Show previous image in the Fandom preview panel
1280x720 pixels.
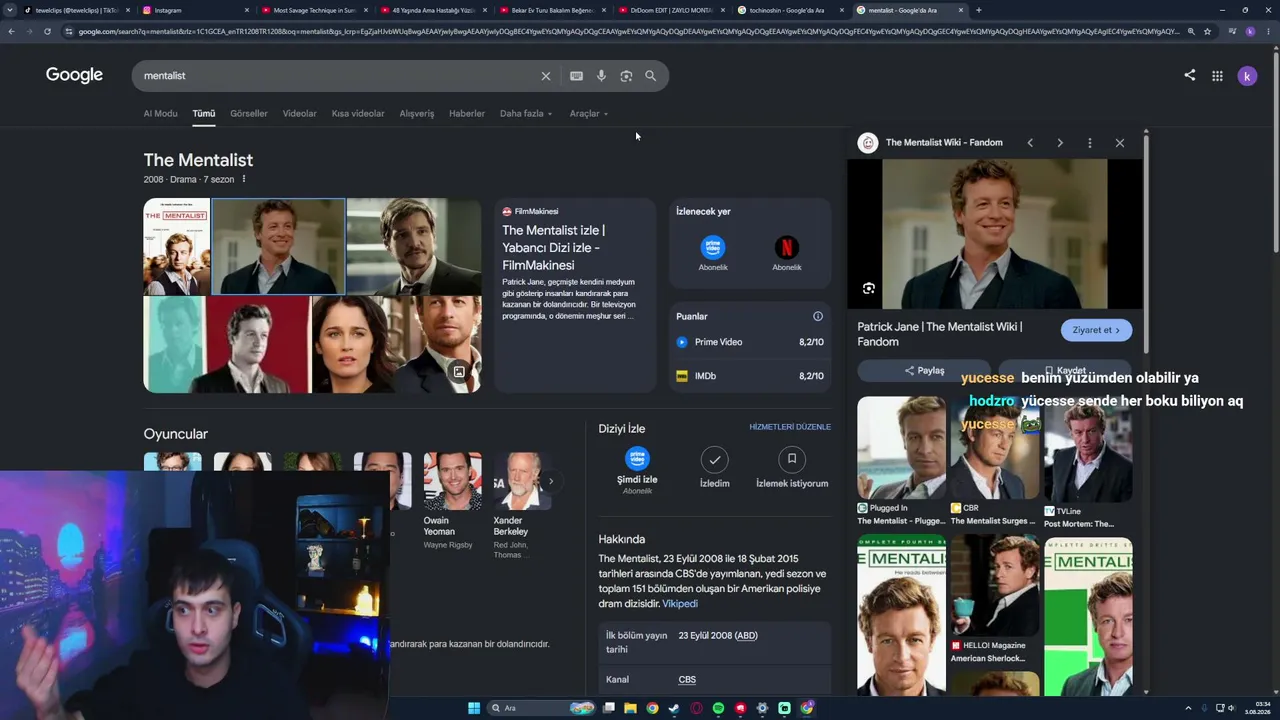[x=1030, y=143]
